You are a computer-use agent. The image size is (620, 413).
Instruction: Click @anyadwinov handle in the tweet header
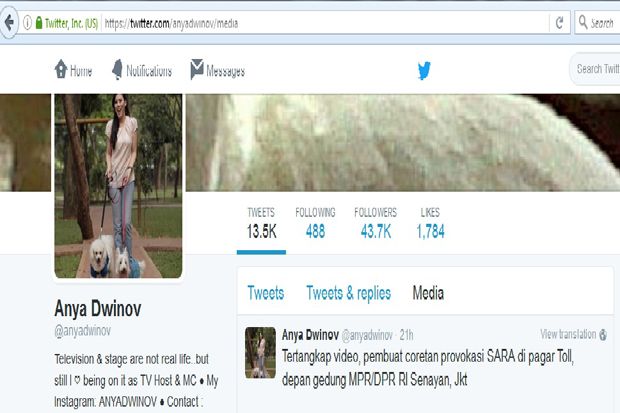(367, 335)
